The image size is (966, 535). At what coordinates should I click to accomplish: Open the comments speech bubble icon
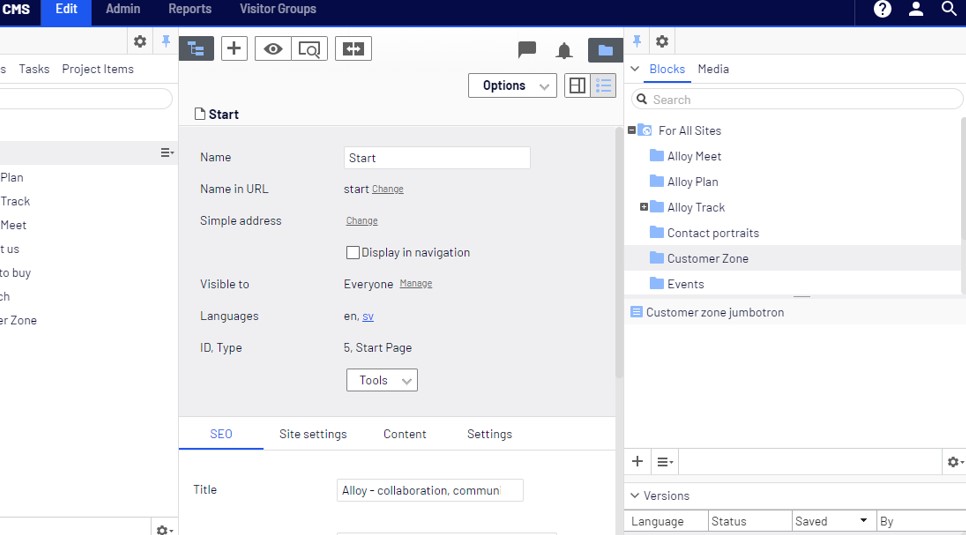[x=527, y=50]
